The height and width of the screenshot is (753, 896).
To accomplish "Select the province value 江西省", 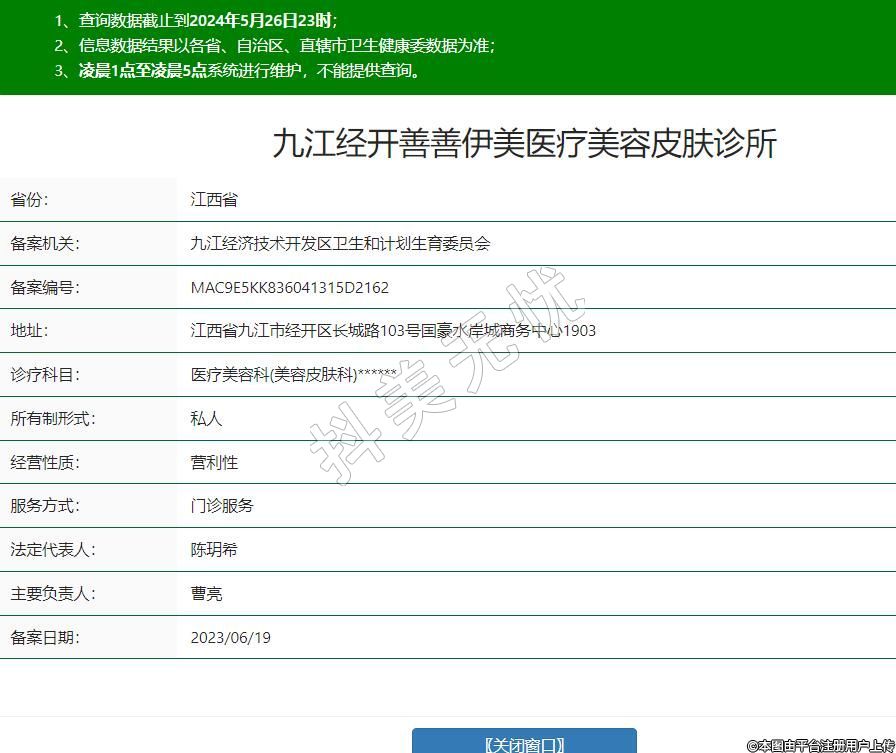I will coord(214,200).
